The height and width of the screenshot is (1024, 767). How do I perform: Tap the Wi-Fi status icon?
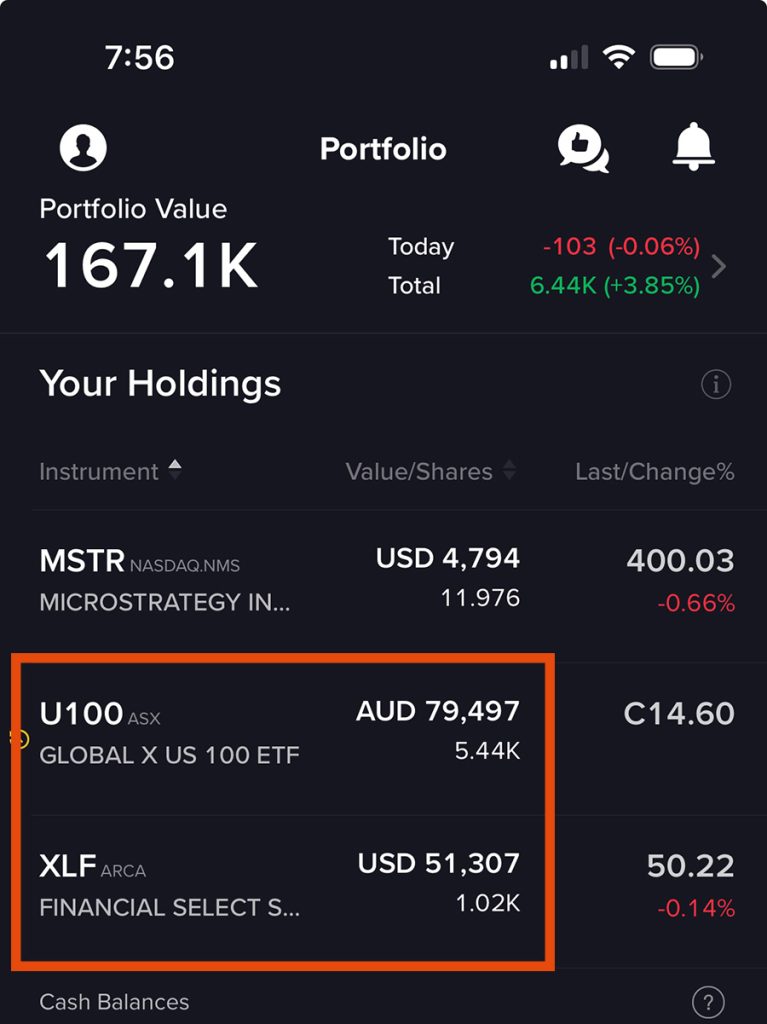click(x=619, y=57)
